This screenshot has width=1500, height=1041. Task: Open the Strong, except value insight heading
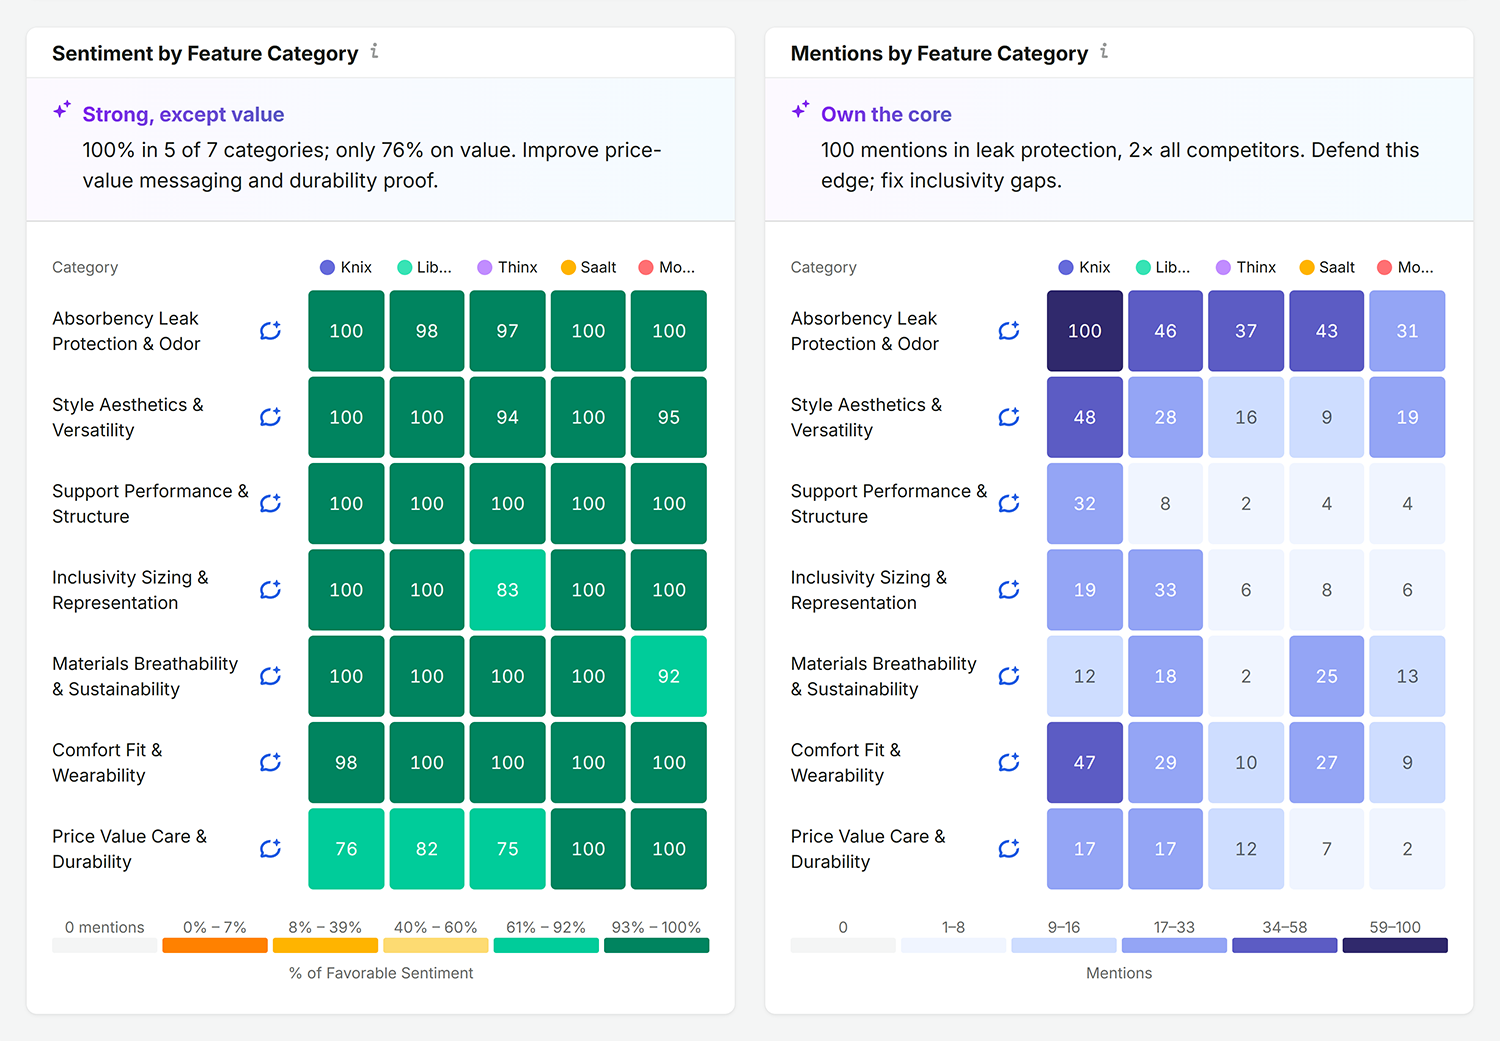(183, 114)
